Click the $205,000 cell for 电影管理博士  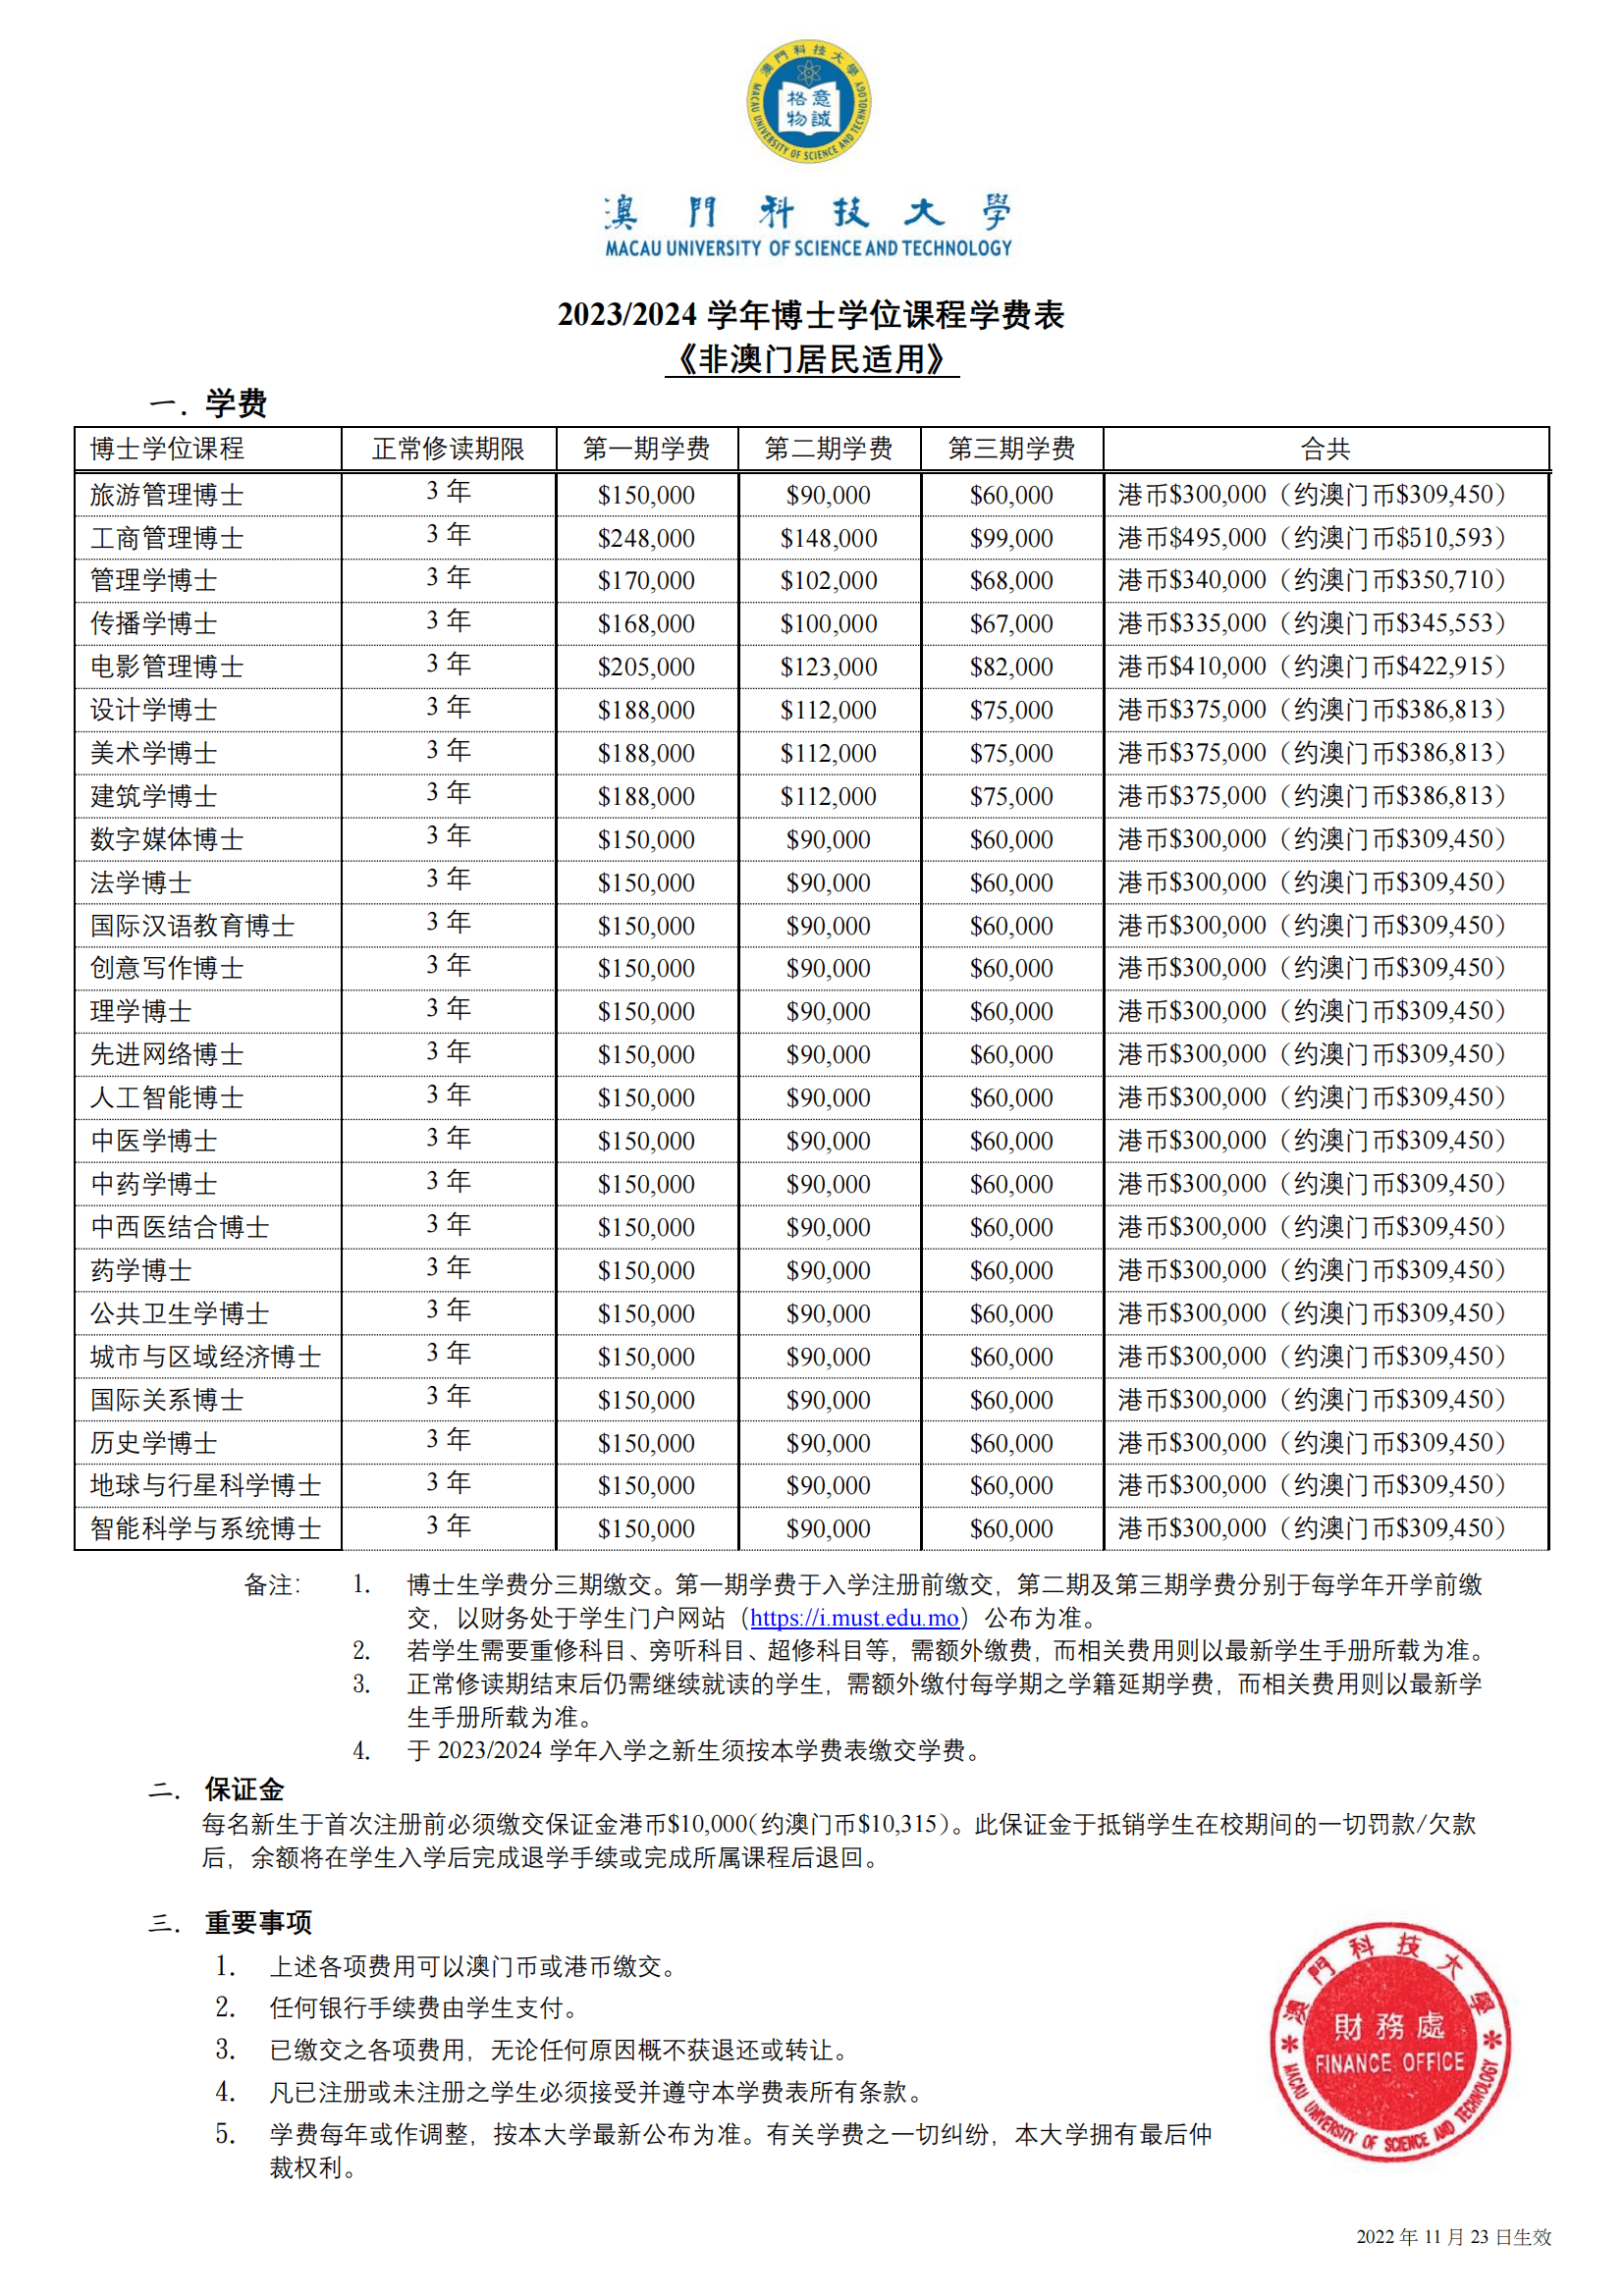646,667
